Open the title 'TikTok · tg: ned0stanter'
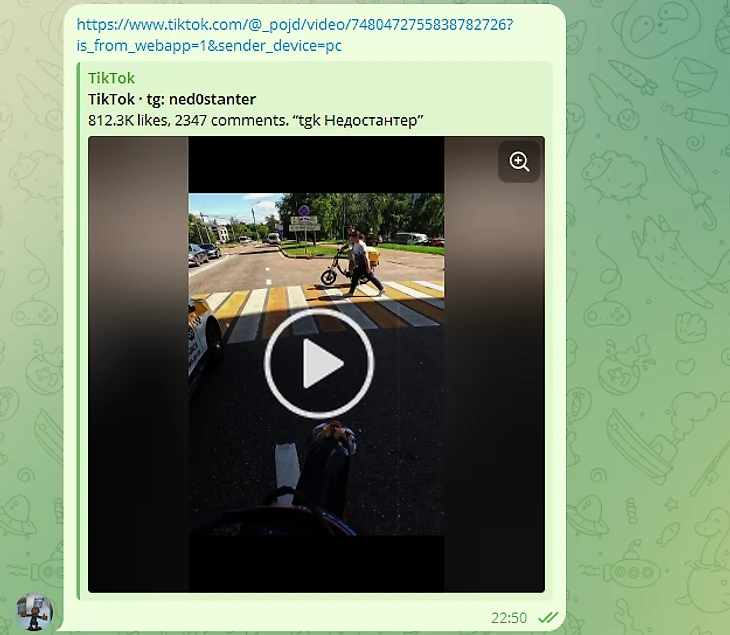Viewport: 730px width, 635px height. click(x=172, y=99)
